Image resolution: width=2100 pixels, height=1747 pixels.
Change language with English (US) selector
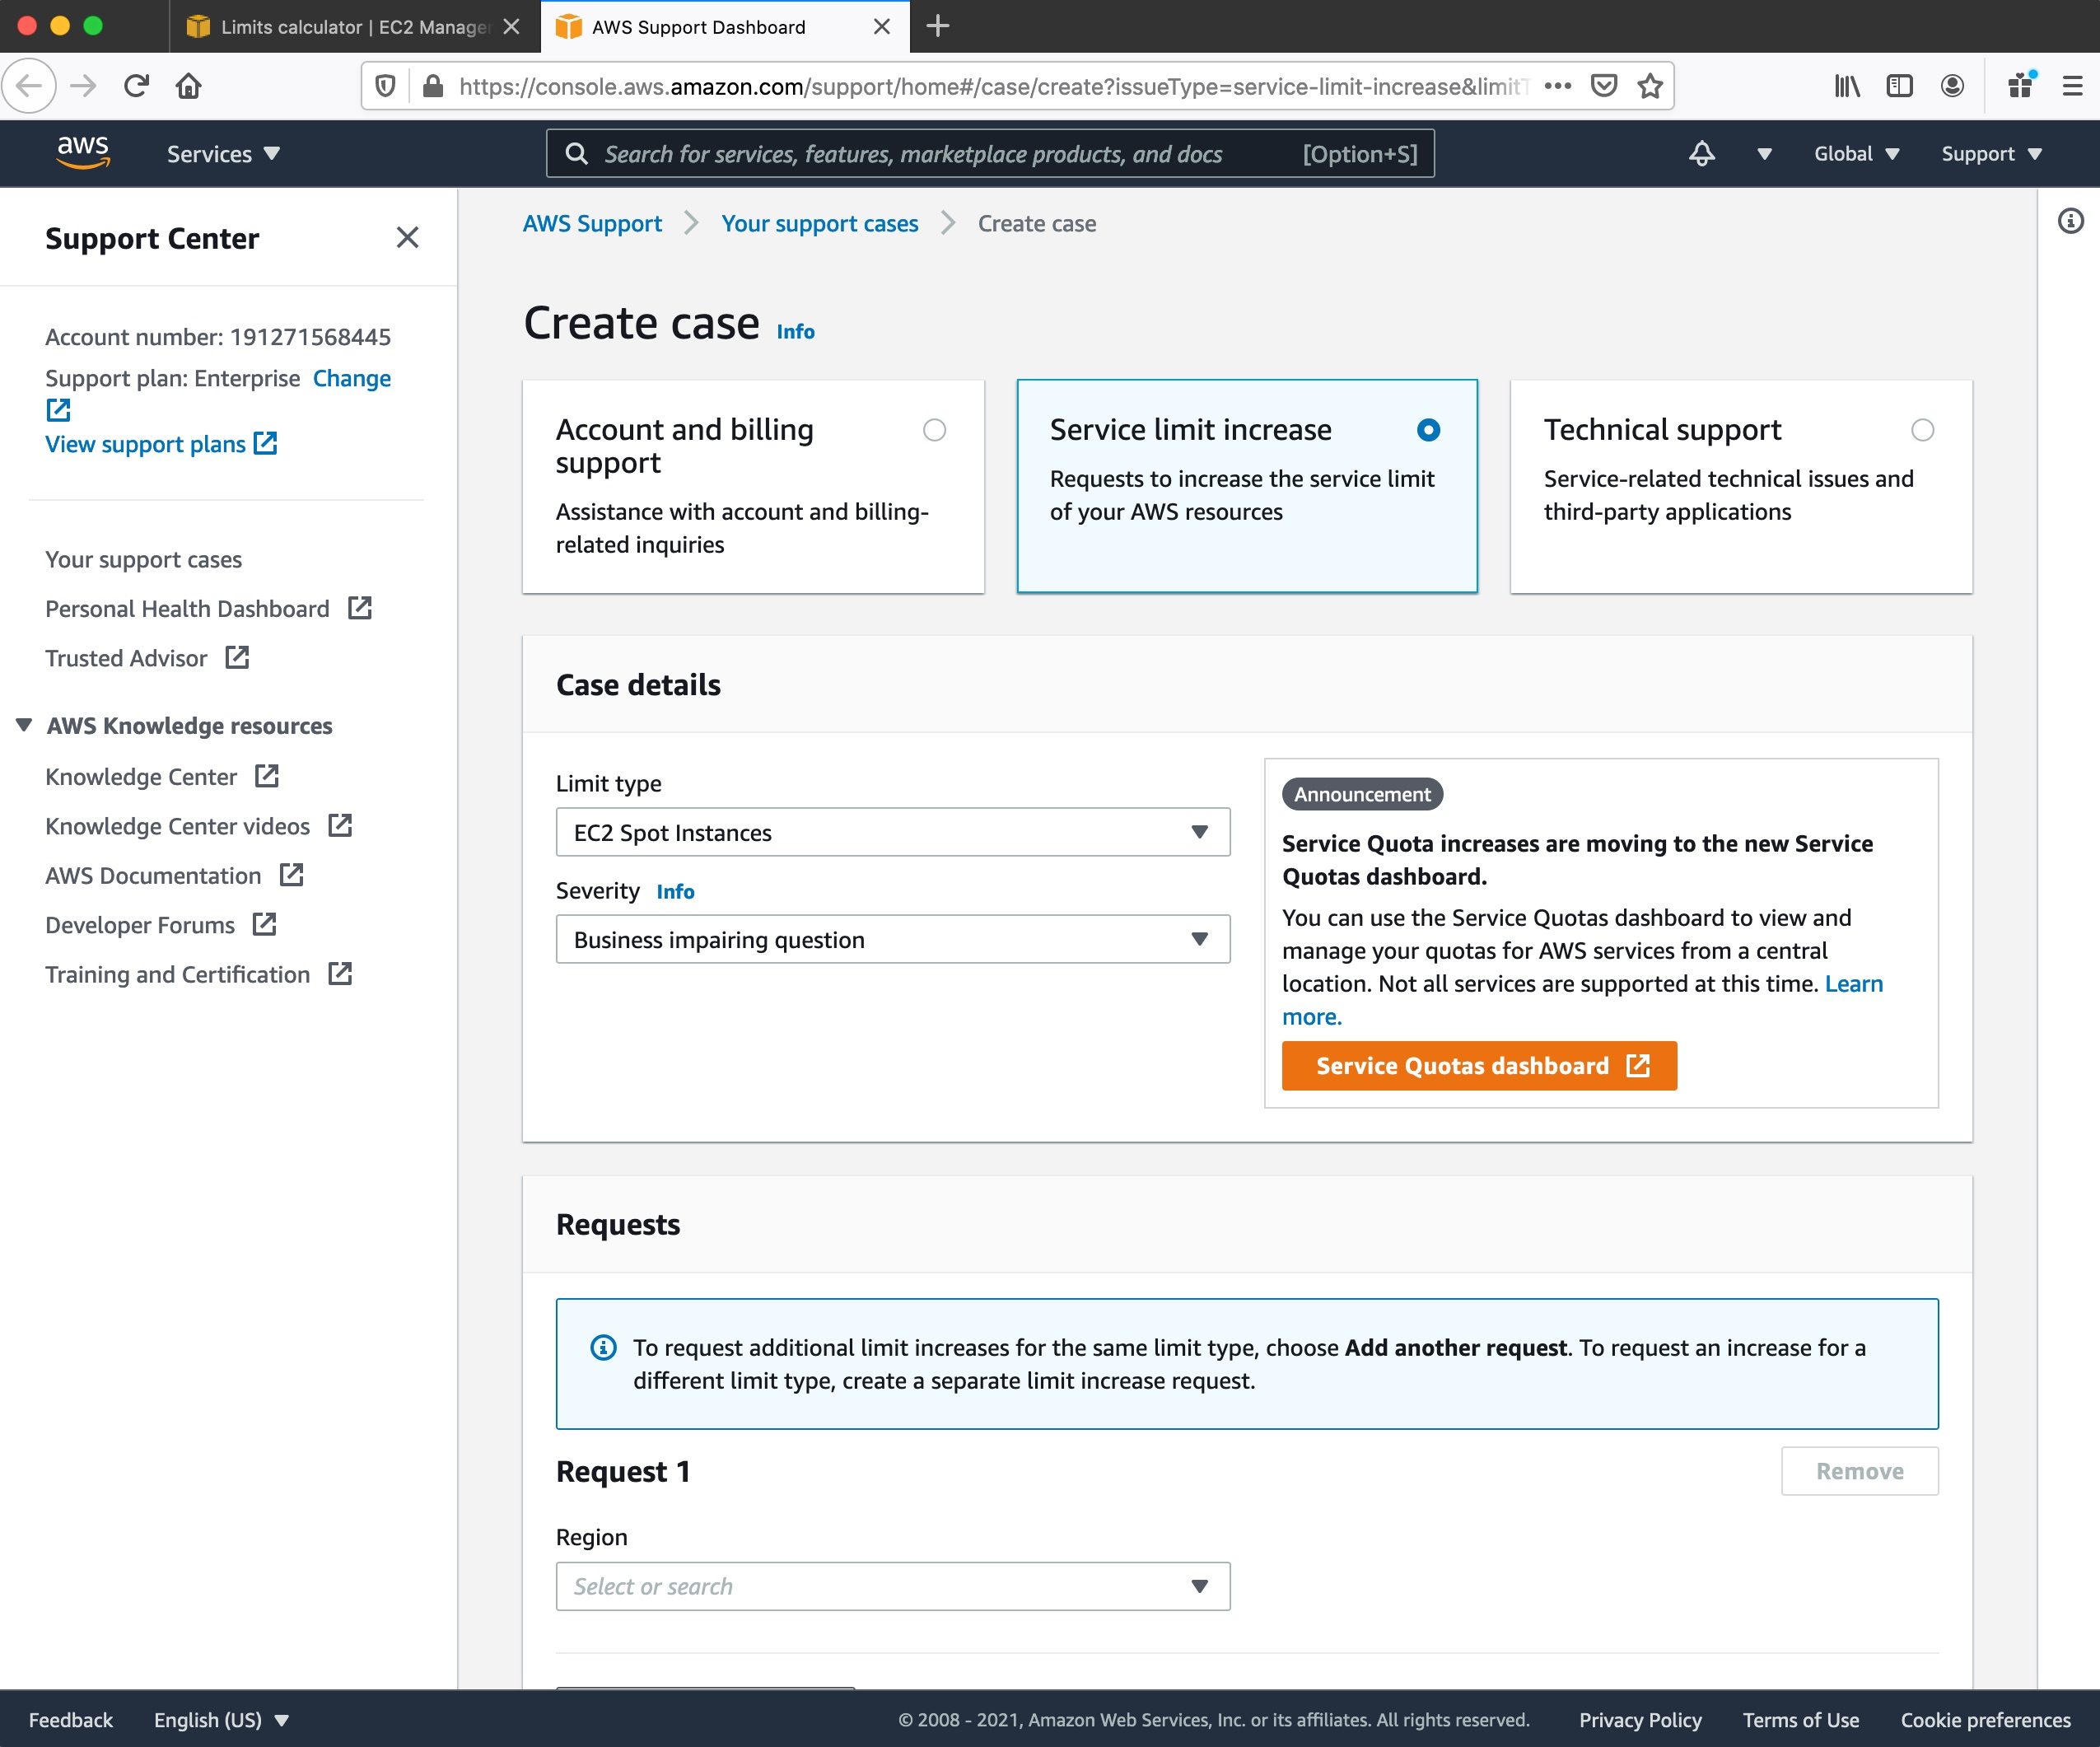[221, 1719]
